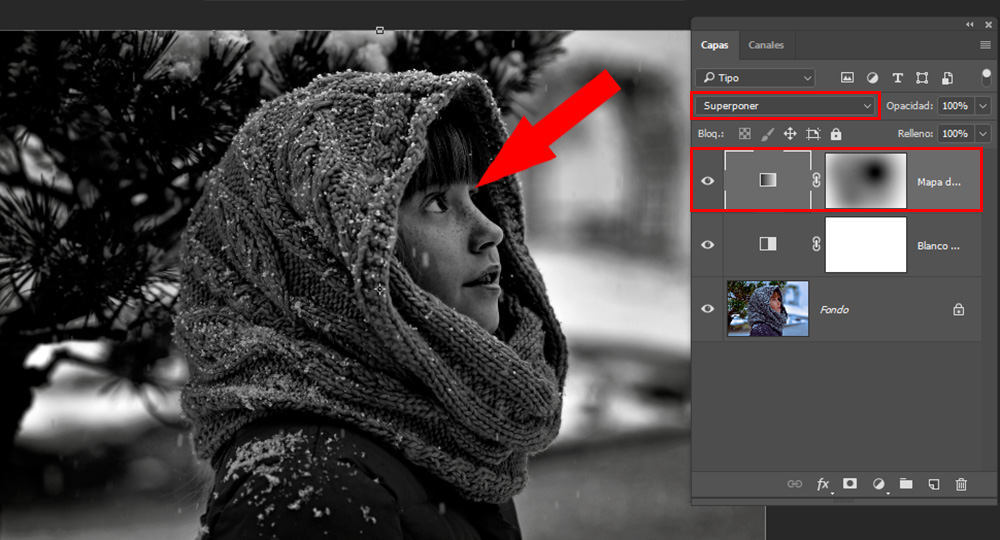Open the layers panel options menu
Screen dimensions: 1000x540
985,45
